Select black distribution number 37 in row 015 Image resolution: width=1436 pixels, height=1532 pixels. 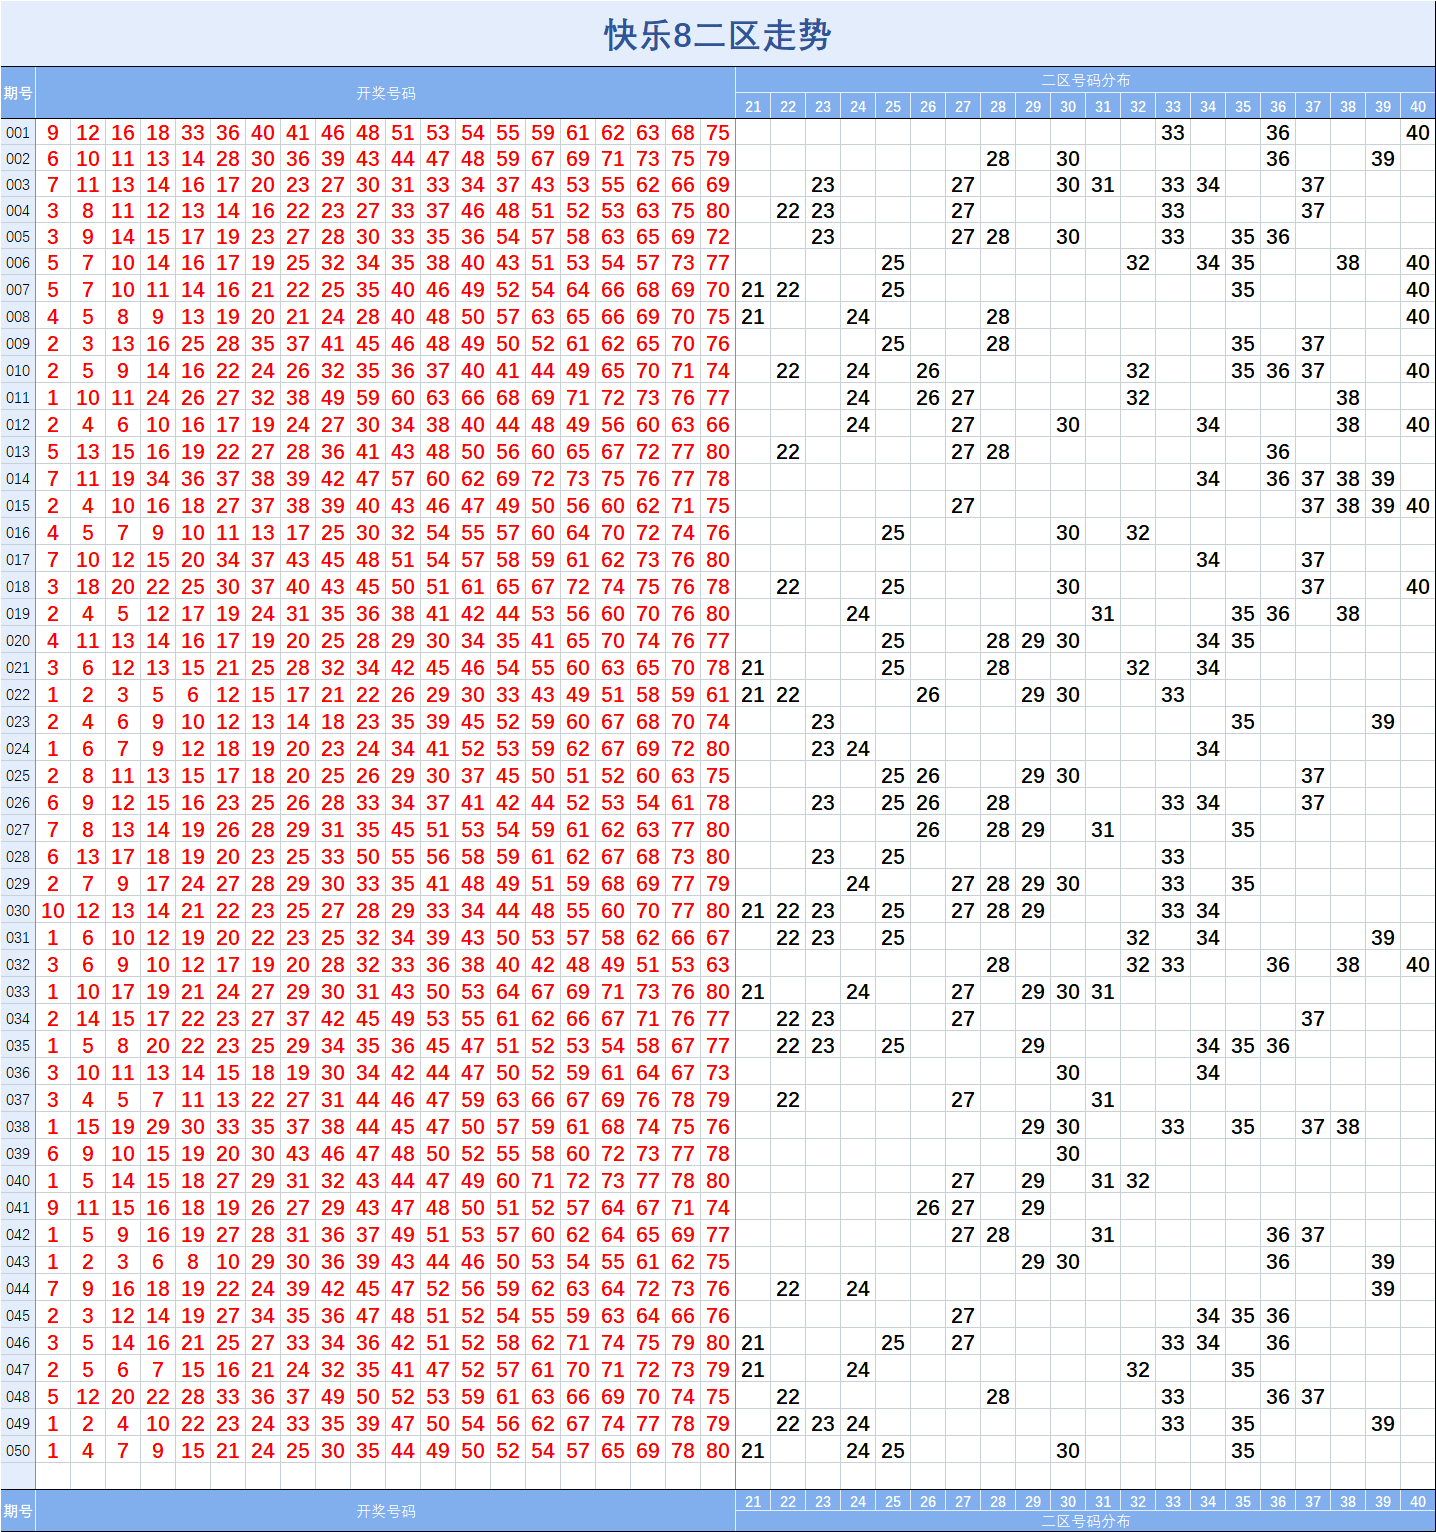pos(1313,506)
